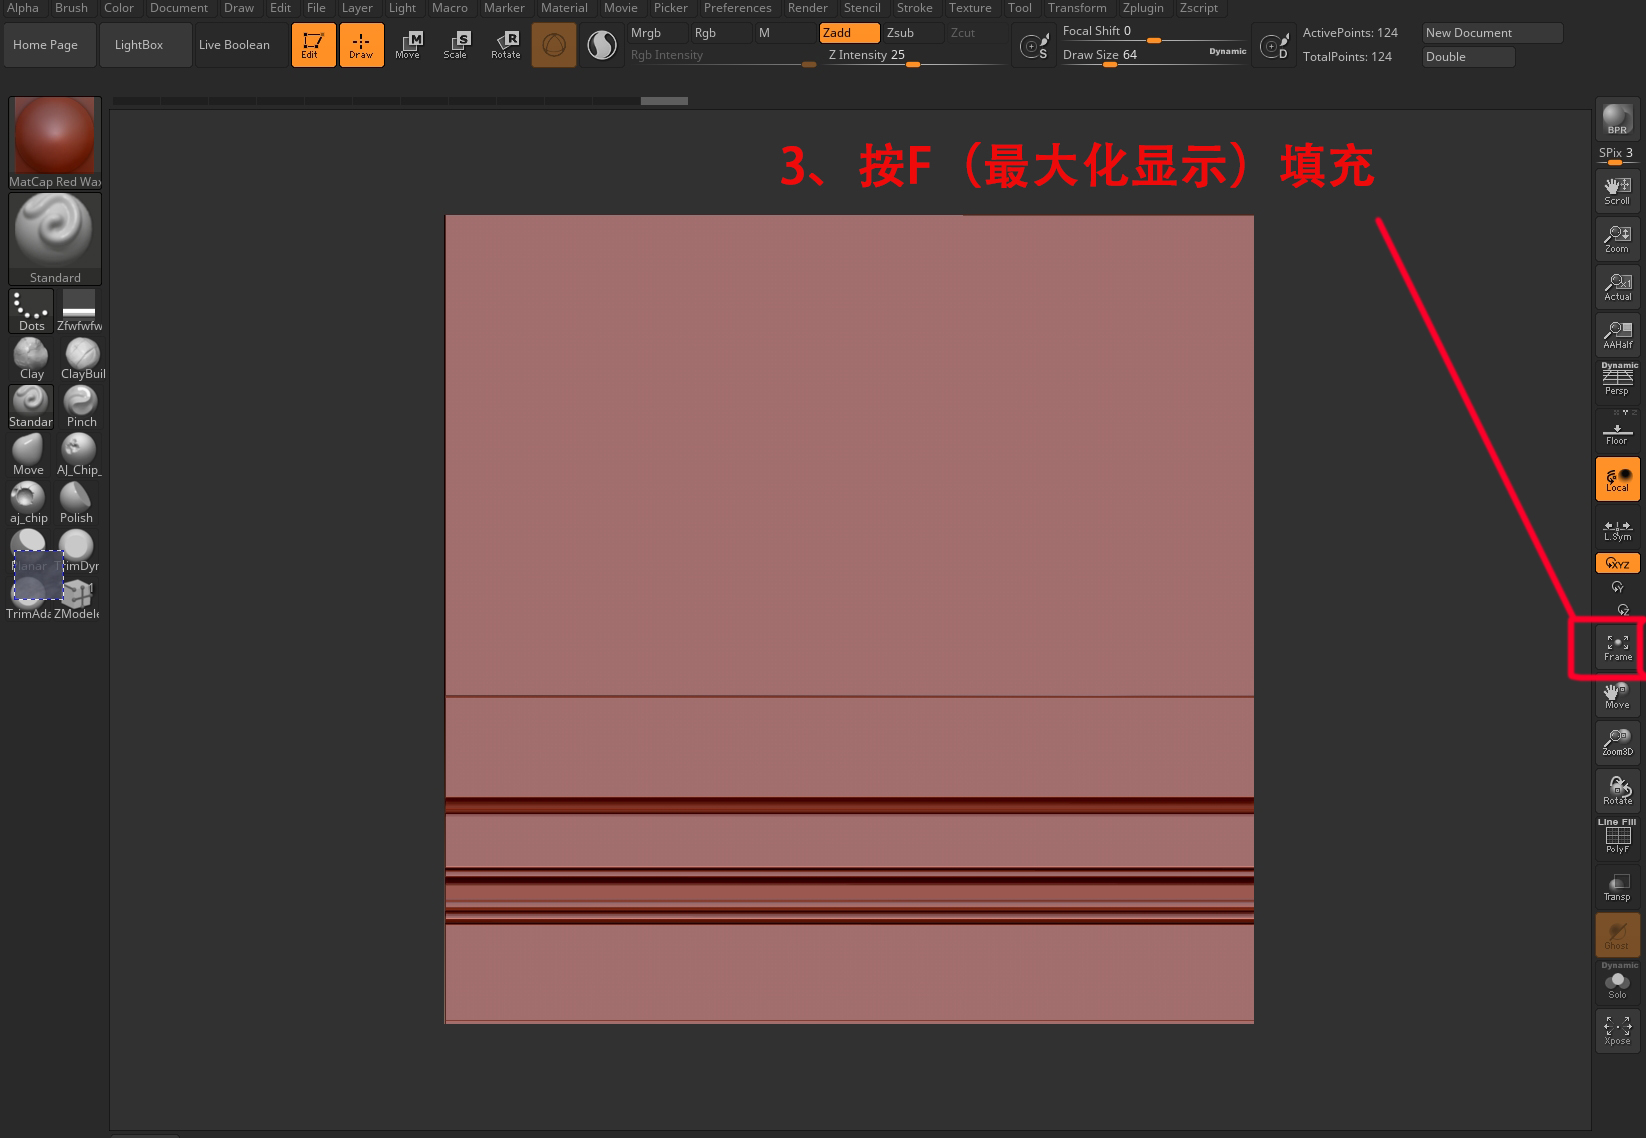The image size is (1646, 1138).
Task: Select the Scroll navigation tool
Action: pyautogui.click(x=1616, y=190)
